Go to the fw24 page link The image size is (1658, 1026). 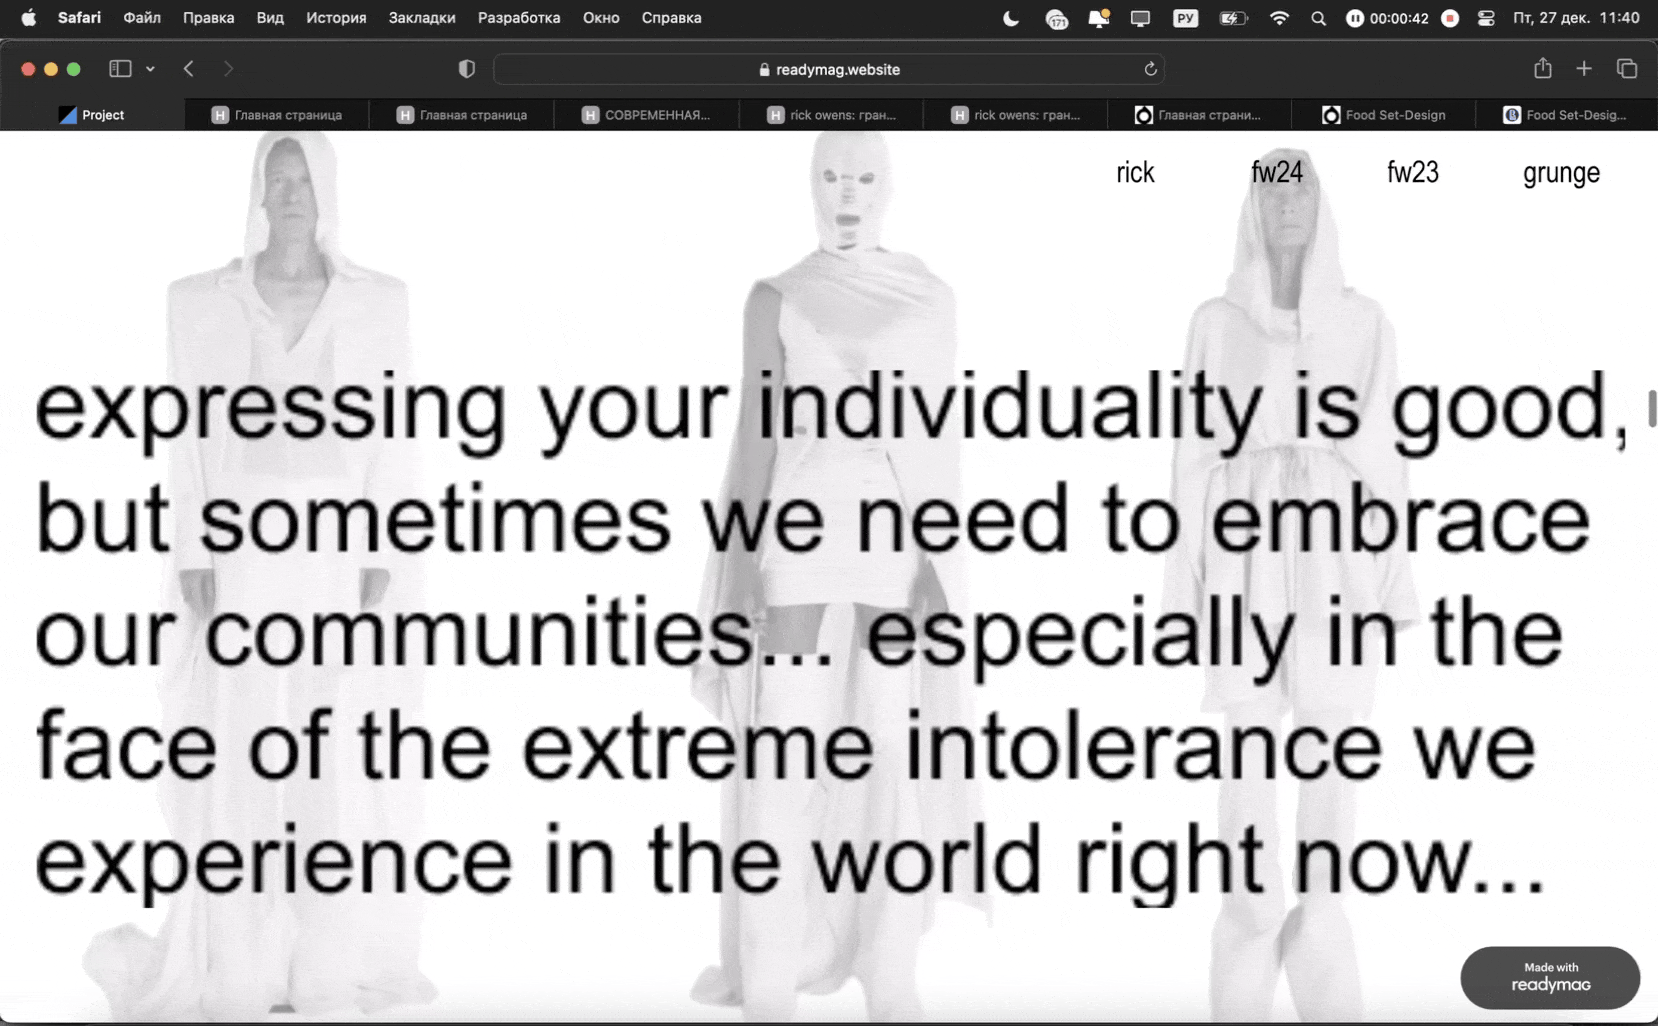tap(1277, 172)
